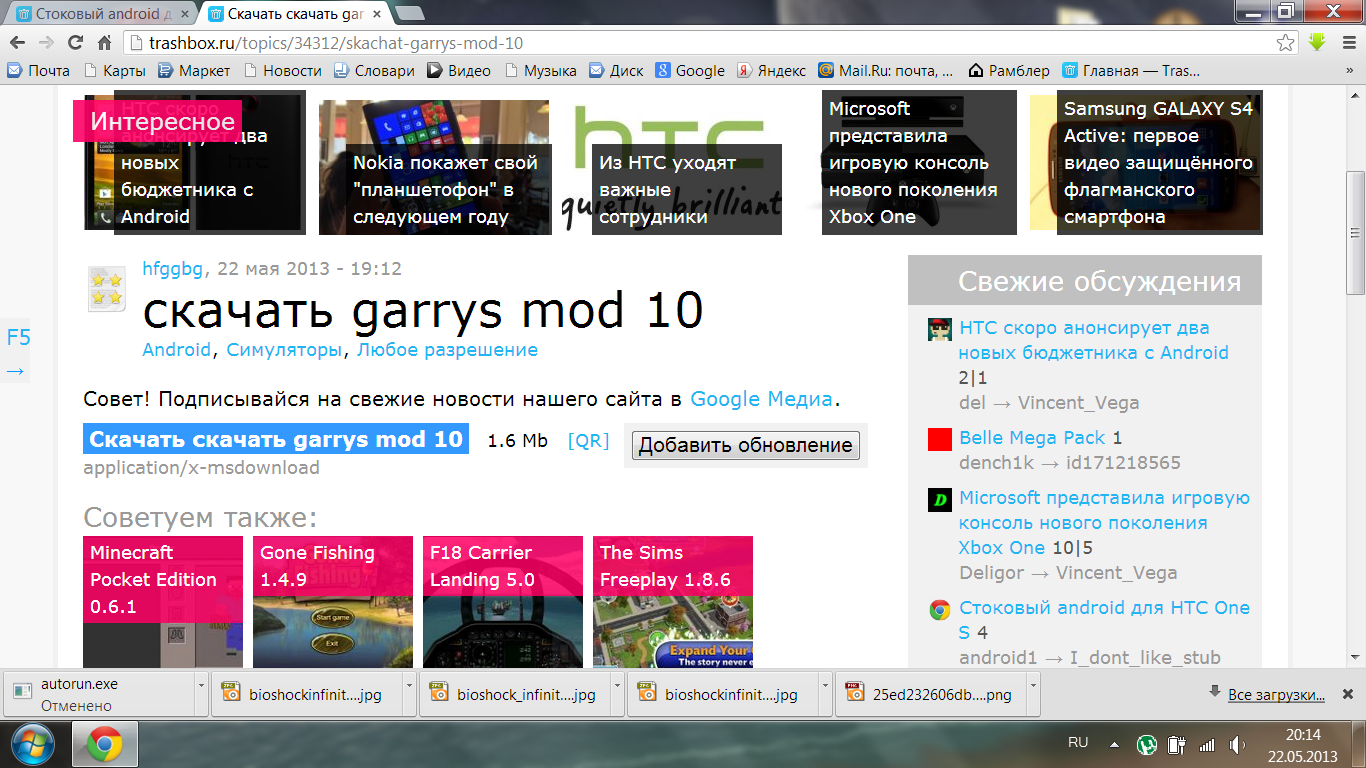Click the Chrome avatar beside Стоковый android discussion

tap(939, 610)
